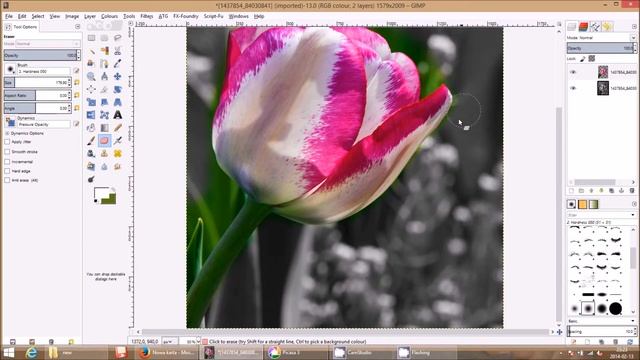
Task: Select the Paintbrush tool
Action: pos(91,141)
